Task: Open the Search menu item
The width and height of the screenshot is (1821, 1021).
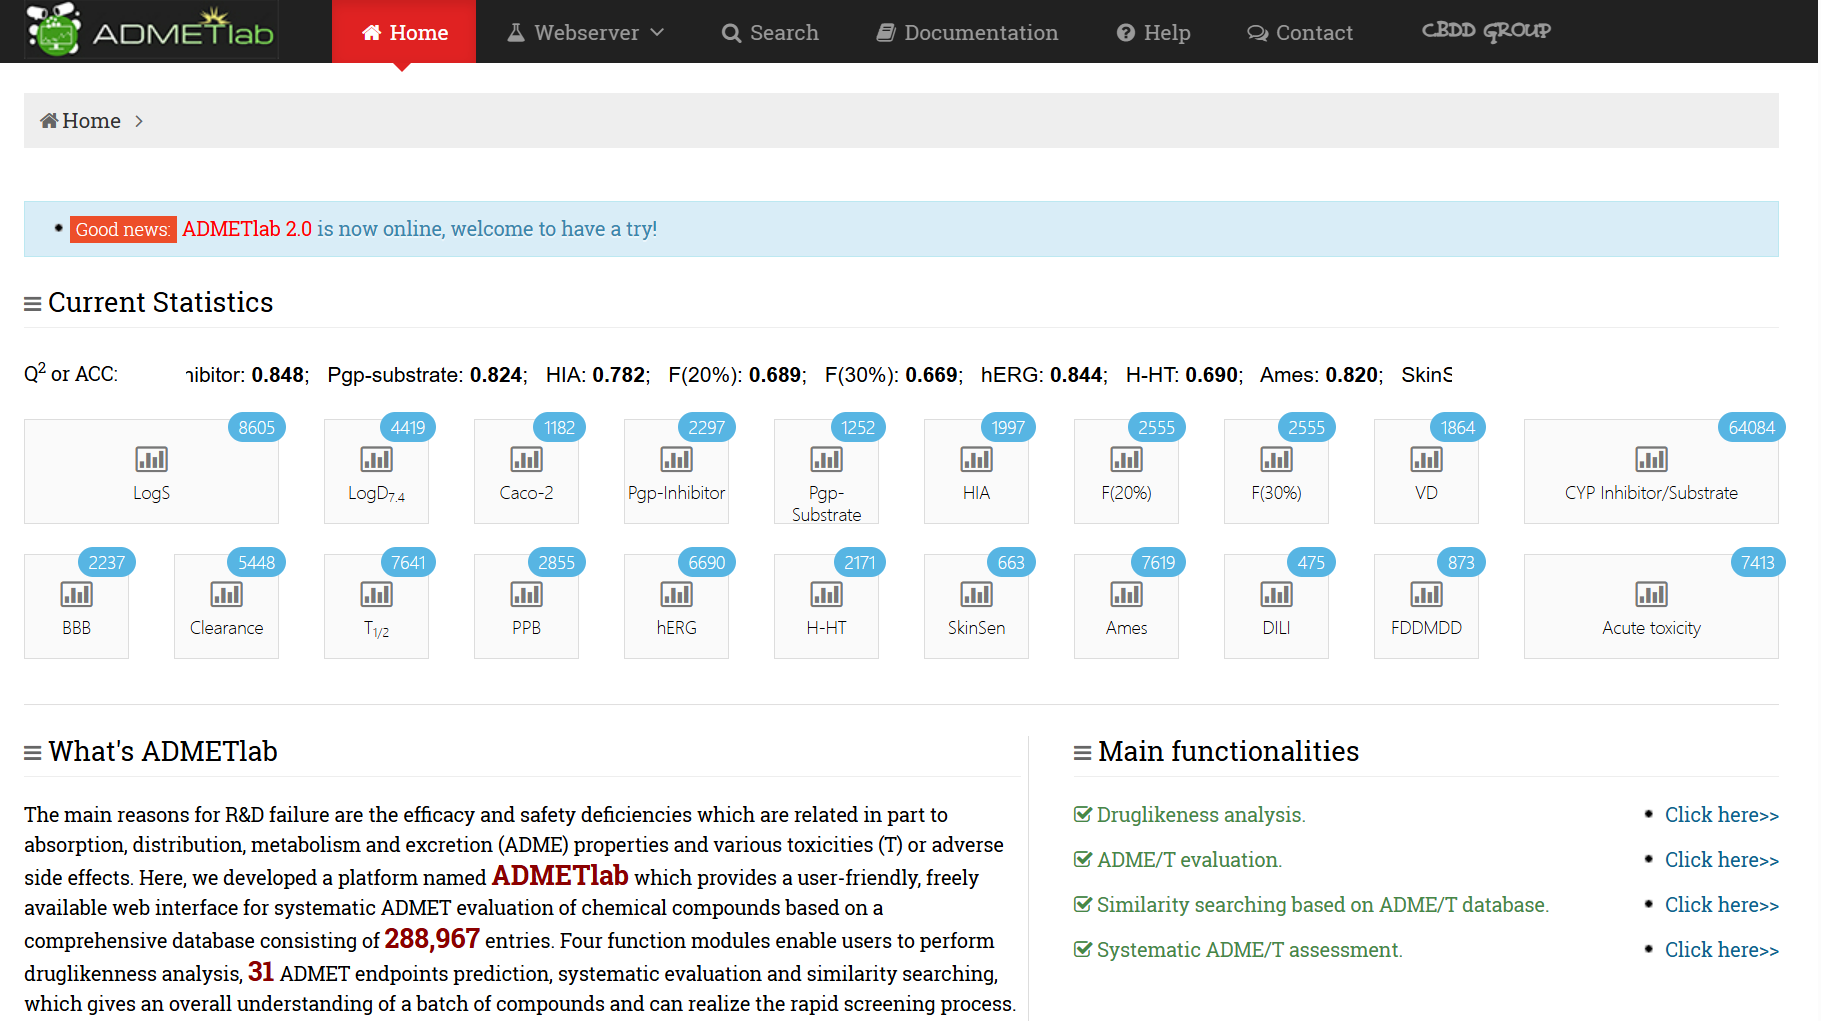Action: 770,33
